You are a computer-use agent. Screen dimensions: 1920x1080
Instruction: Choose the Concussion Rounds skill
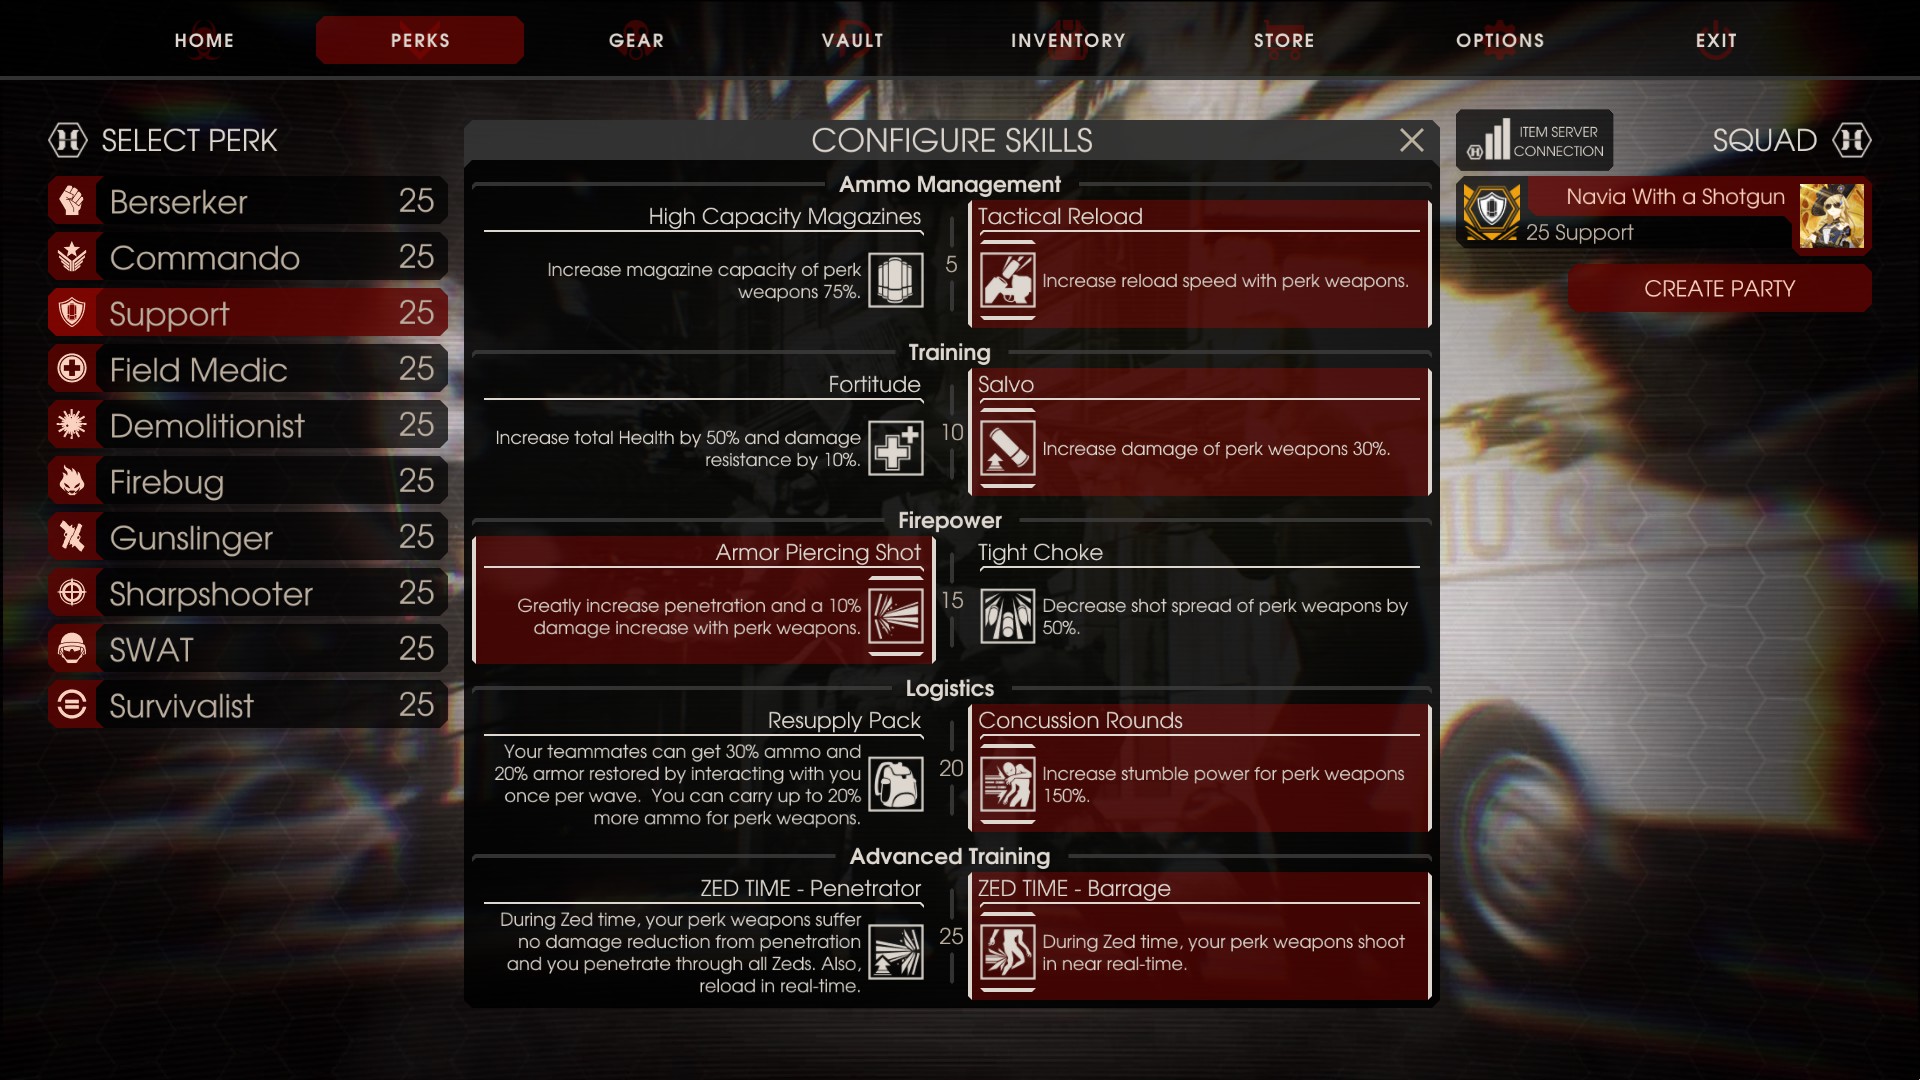(x=1200, y=768)
